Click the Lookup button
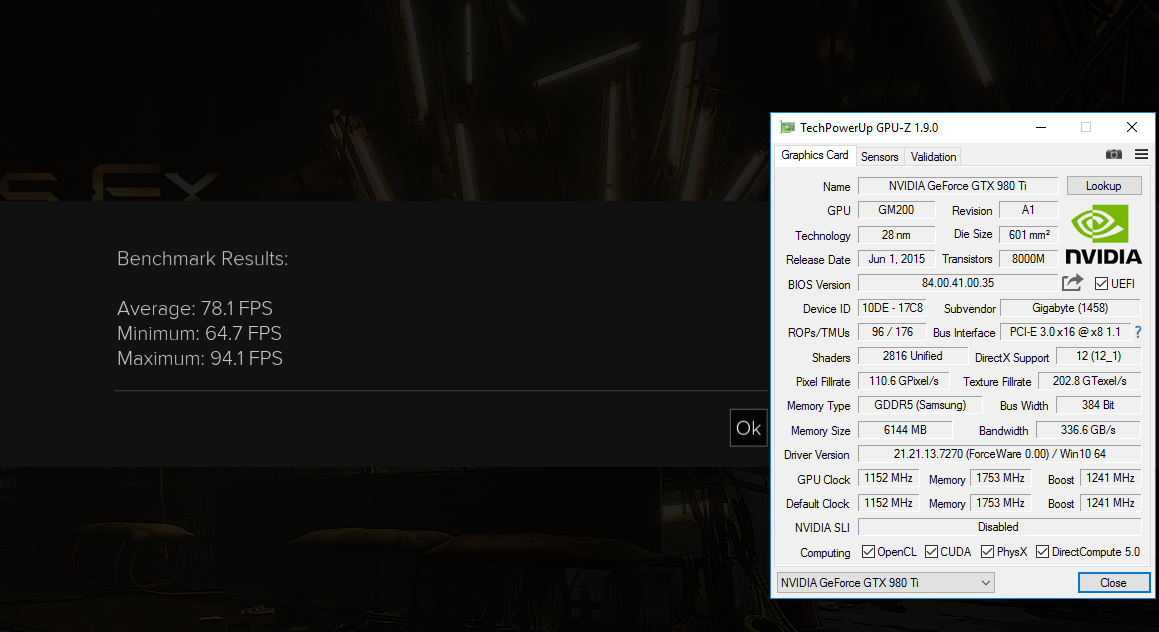1159x632 pixels. point(1104,186)
